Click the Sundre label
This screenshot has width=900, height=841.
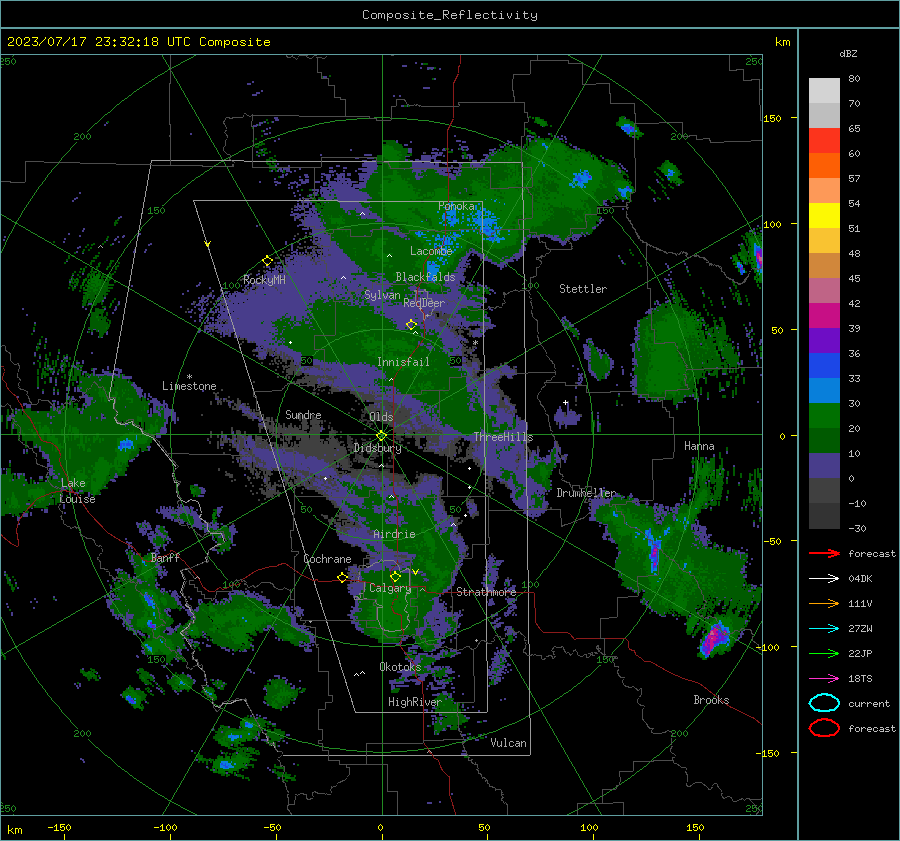coord(303,414)
